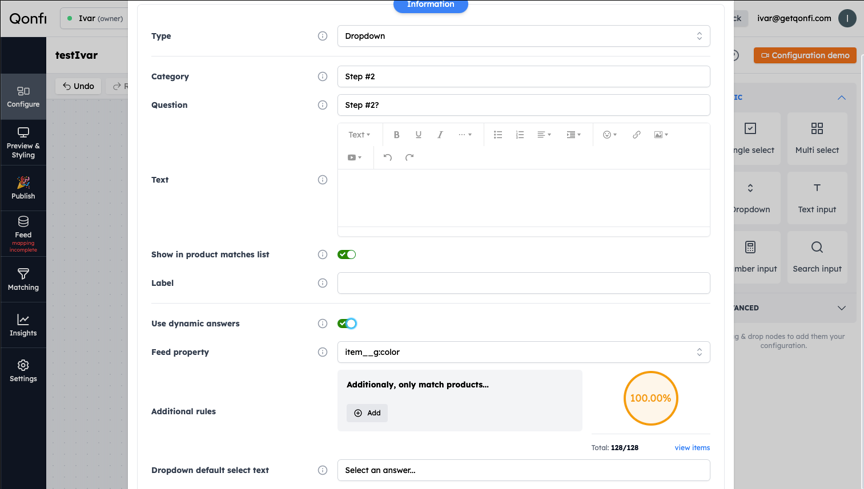Select the Search input node
The height and width of the screenshot is (489, 864).
pyautogui.click(x=817, y=257)
